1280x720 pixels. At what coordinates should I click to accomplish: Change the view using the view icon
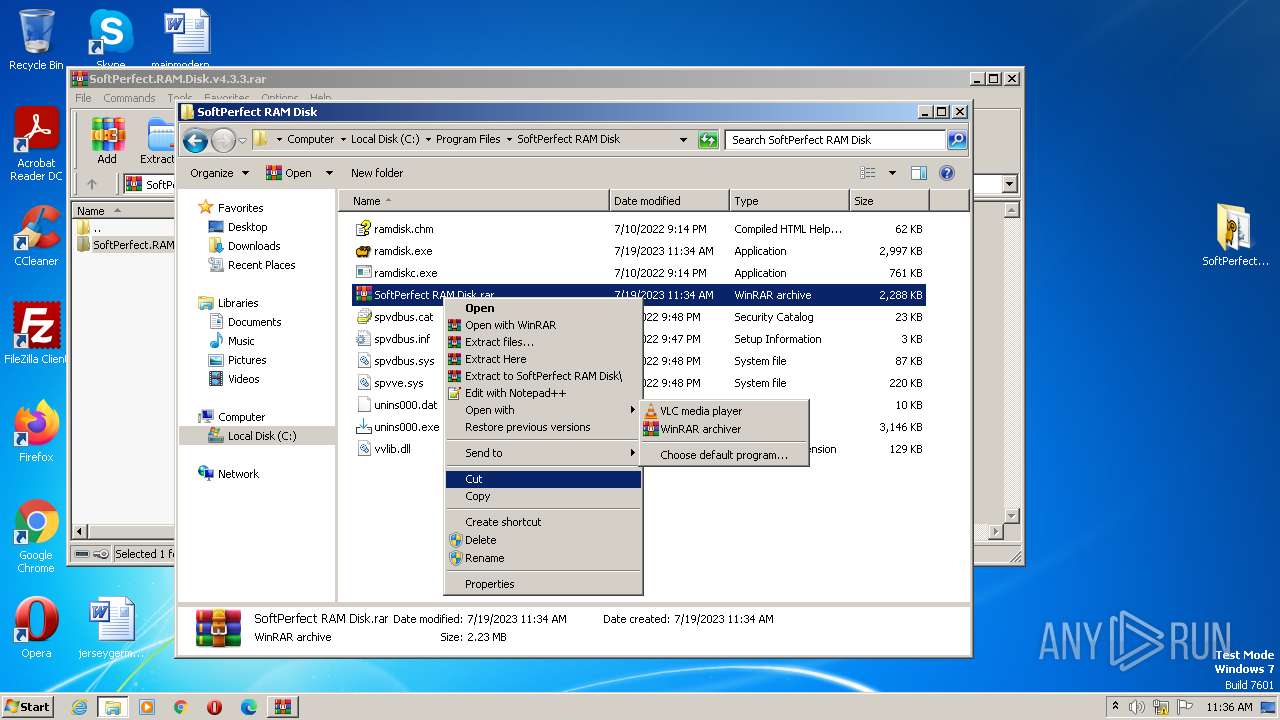point(868,173)
